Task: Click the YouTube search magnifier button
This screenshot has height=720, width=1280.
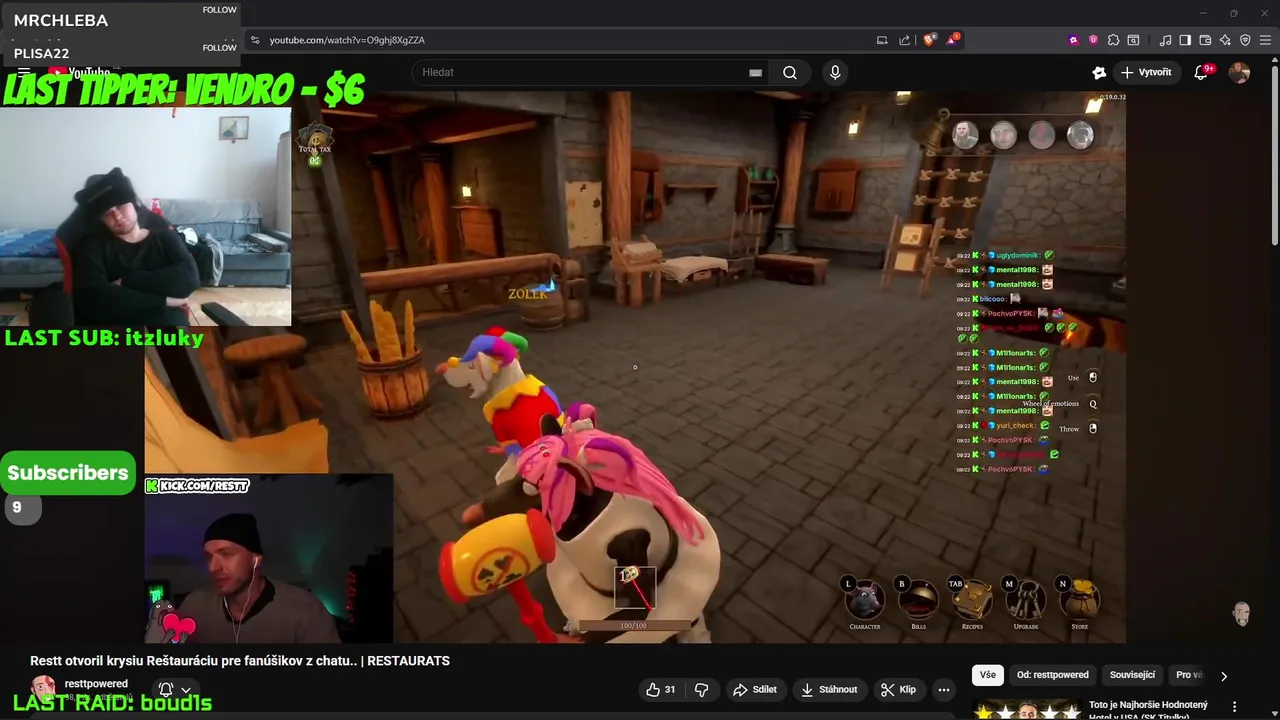Action: coord(790,72)
